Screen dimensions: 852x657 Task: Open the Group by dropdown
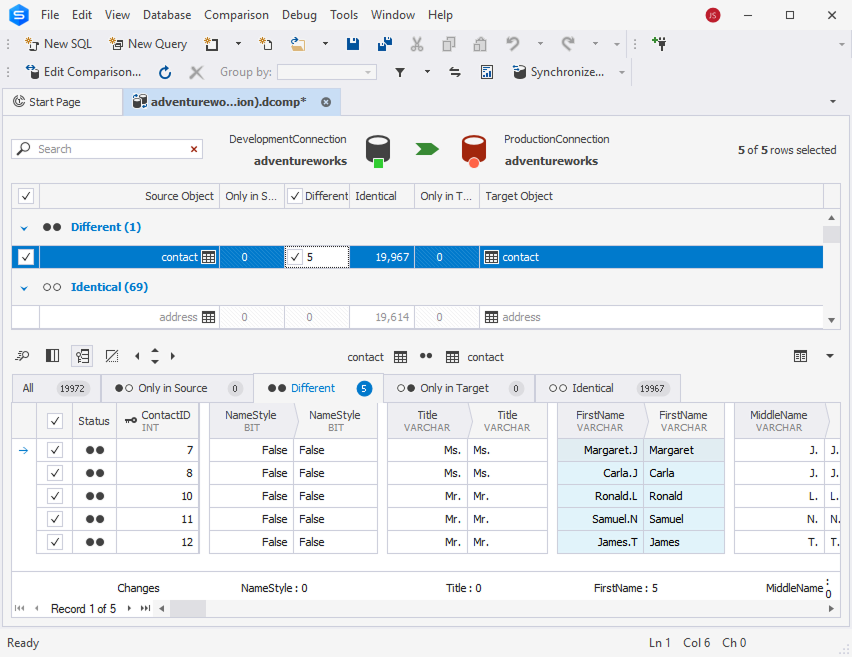[x=369, y=72]
